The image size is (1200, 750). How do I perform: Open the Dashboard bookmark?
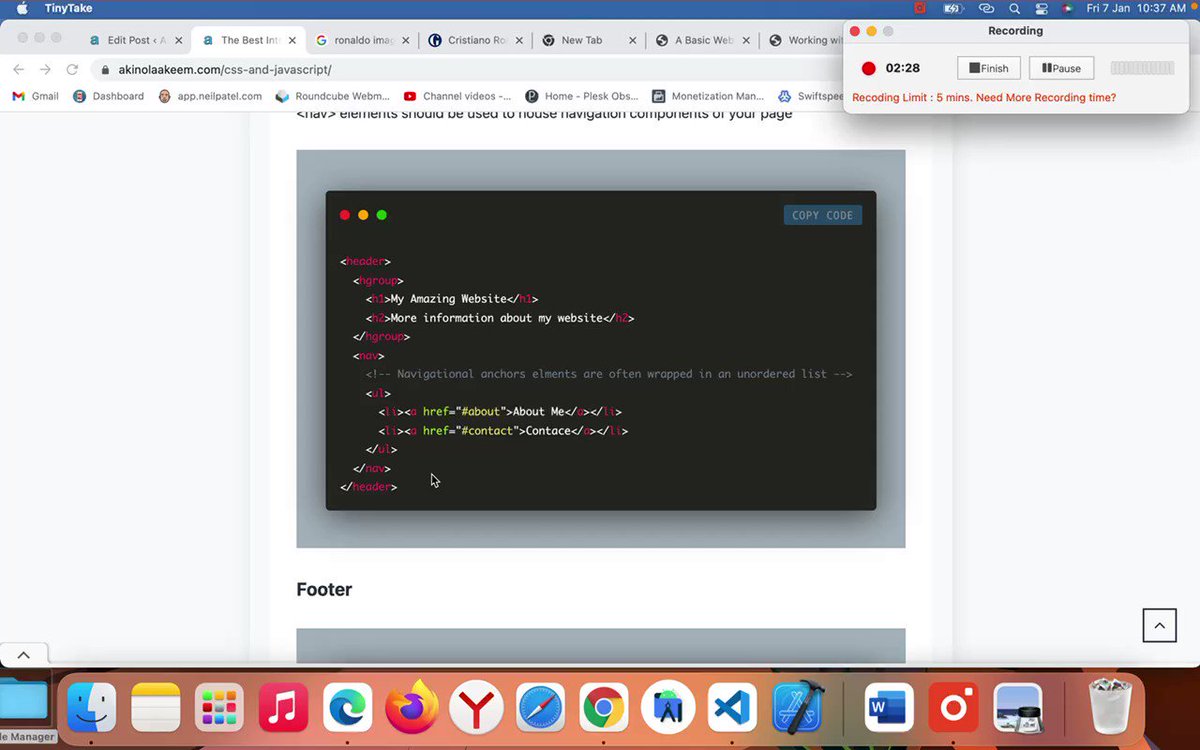coord(108,96)
